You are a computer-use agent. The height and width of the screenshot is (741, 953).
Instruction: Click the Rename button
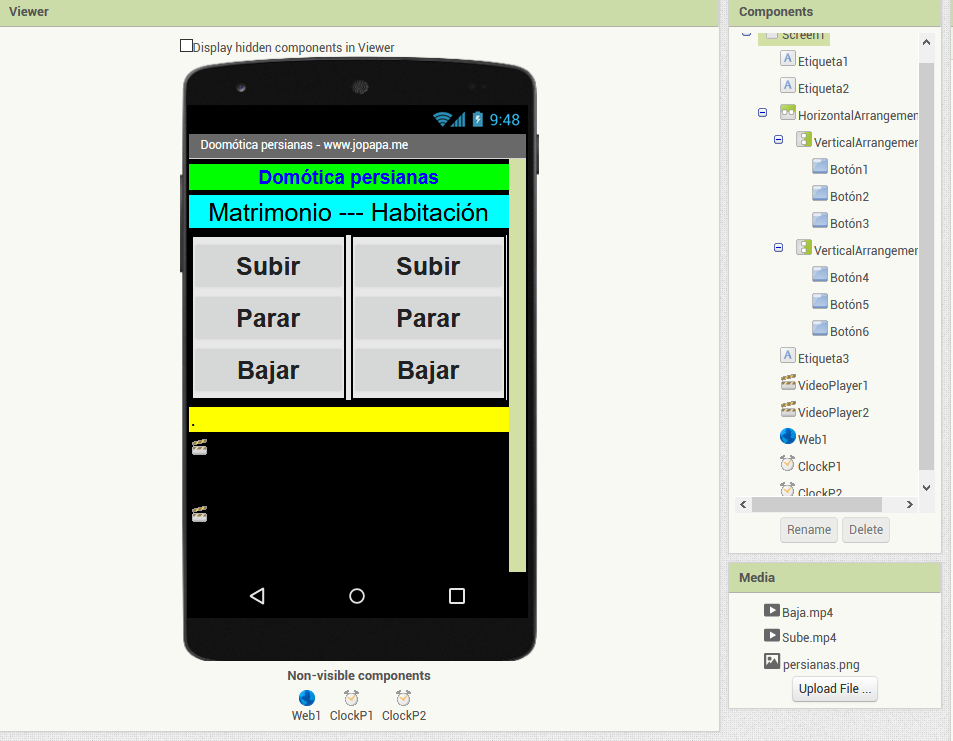(808, 530)
